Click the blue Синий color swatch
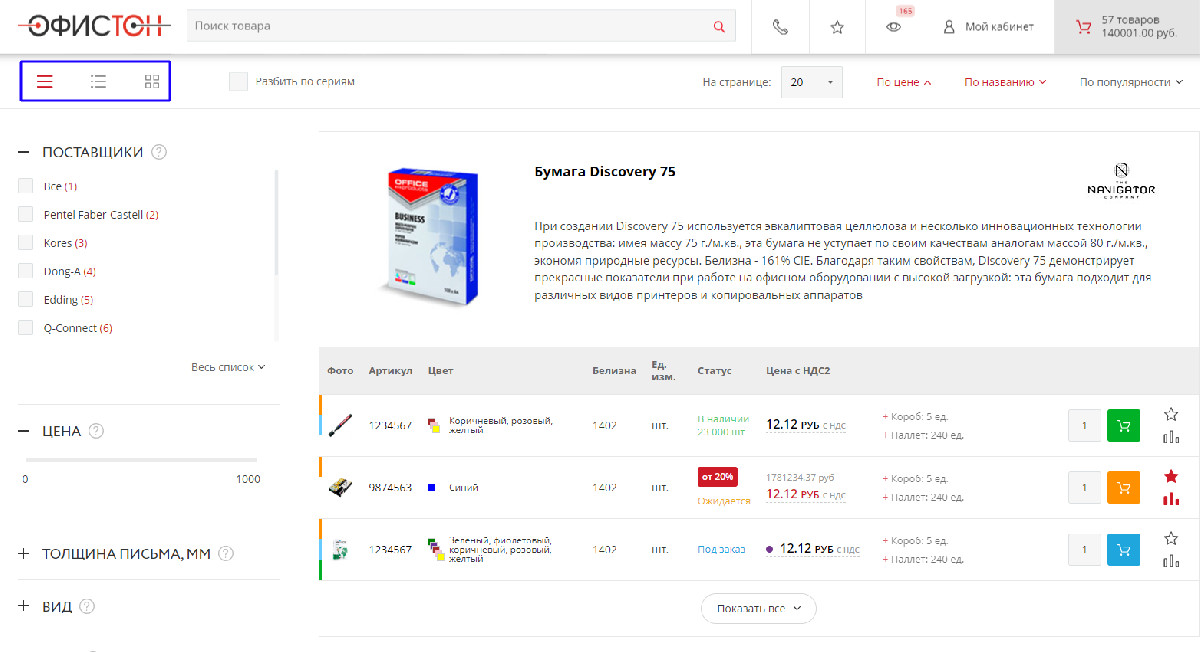 (x=431, y=488)
